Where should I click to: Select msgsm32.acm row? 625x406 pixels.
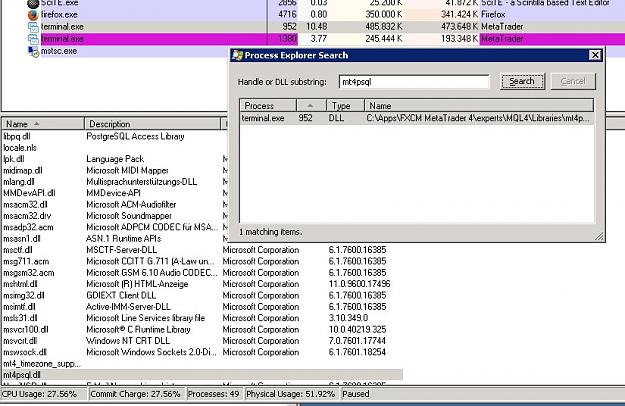(29, 273)
